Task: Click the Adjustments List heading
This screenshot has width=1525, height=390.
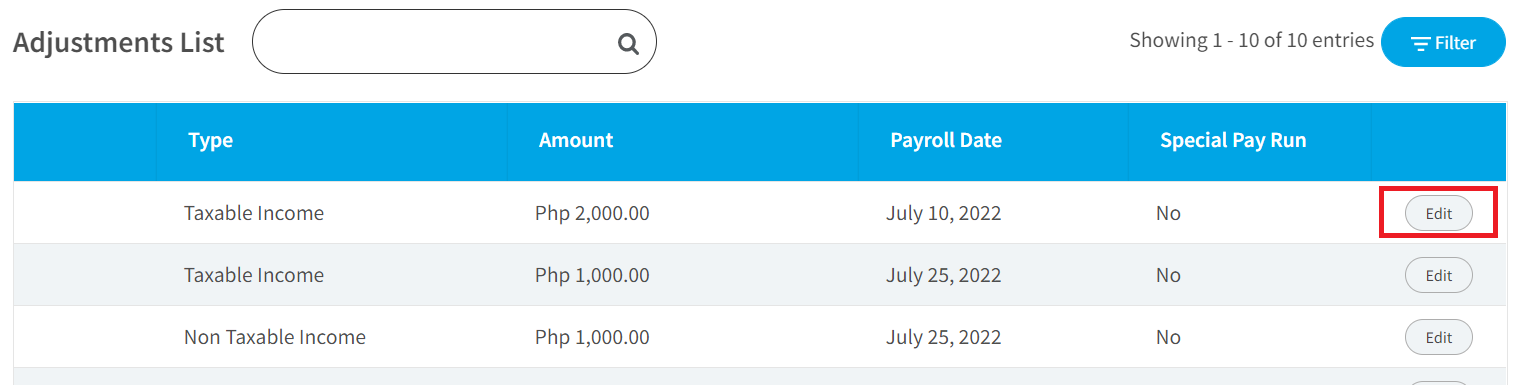Action: coord(119,43)
